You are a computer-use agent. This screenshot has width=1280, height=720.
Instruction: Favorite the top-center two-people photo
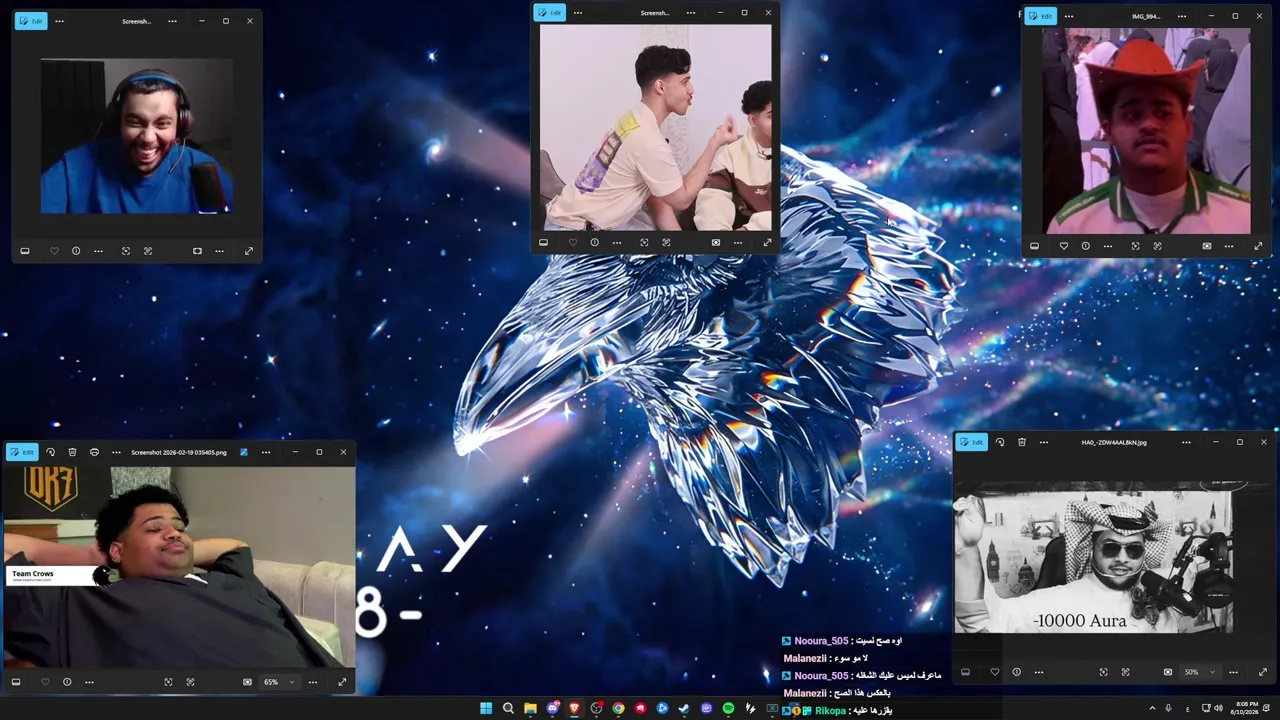pos(572,242)
